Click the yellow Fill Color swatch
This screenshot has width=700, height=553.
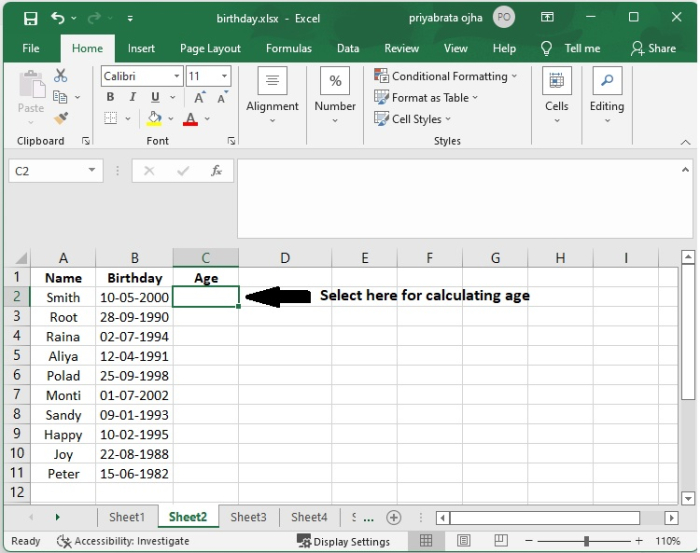[x=154, y=119]
